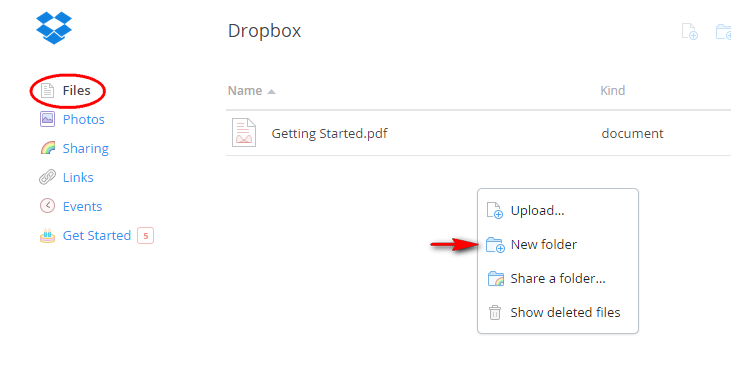Open the Links page
The height and width of the screenshot is (384, 731).
78,178
